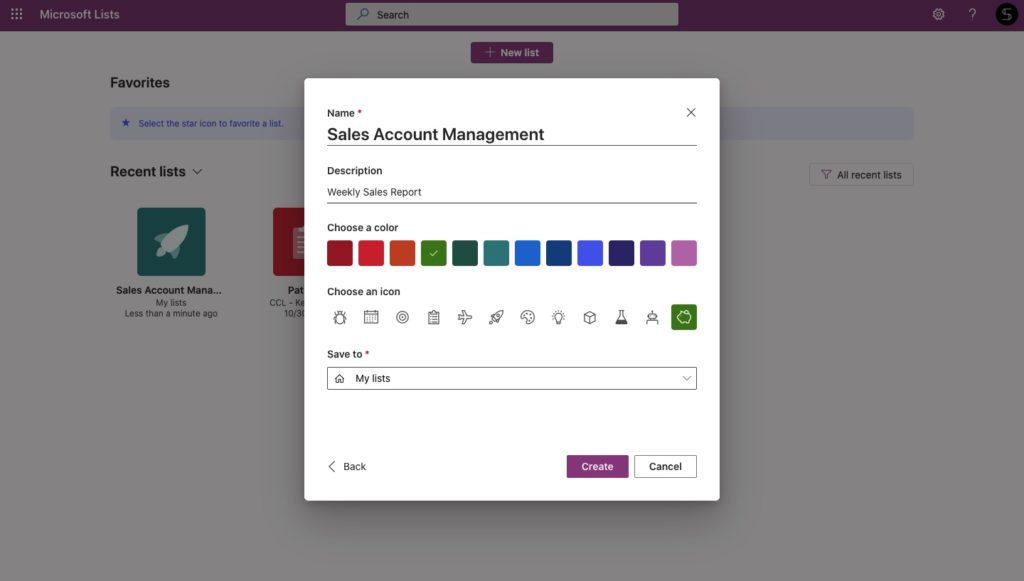
Task: Select the paint palette icon
Action: pos(528,317)
